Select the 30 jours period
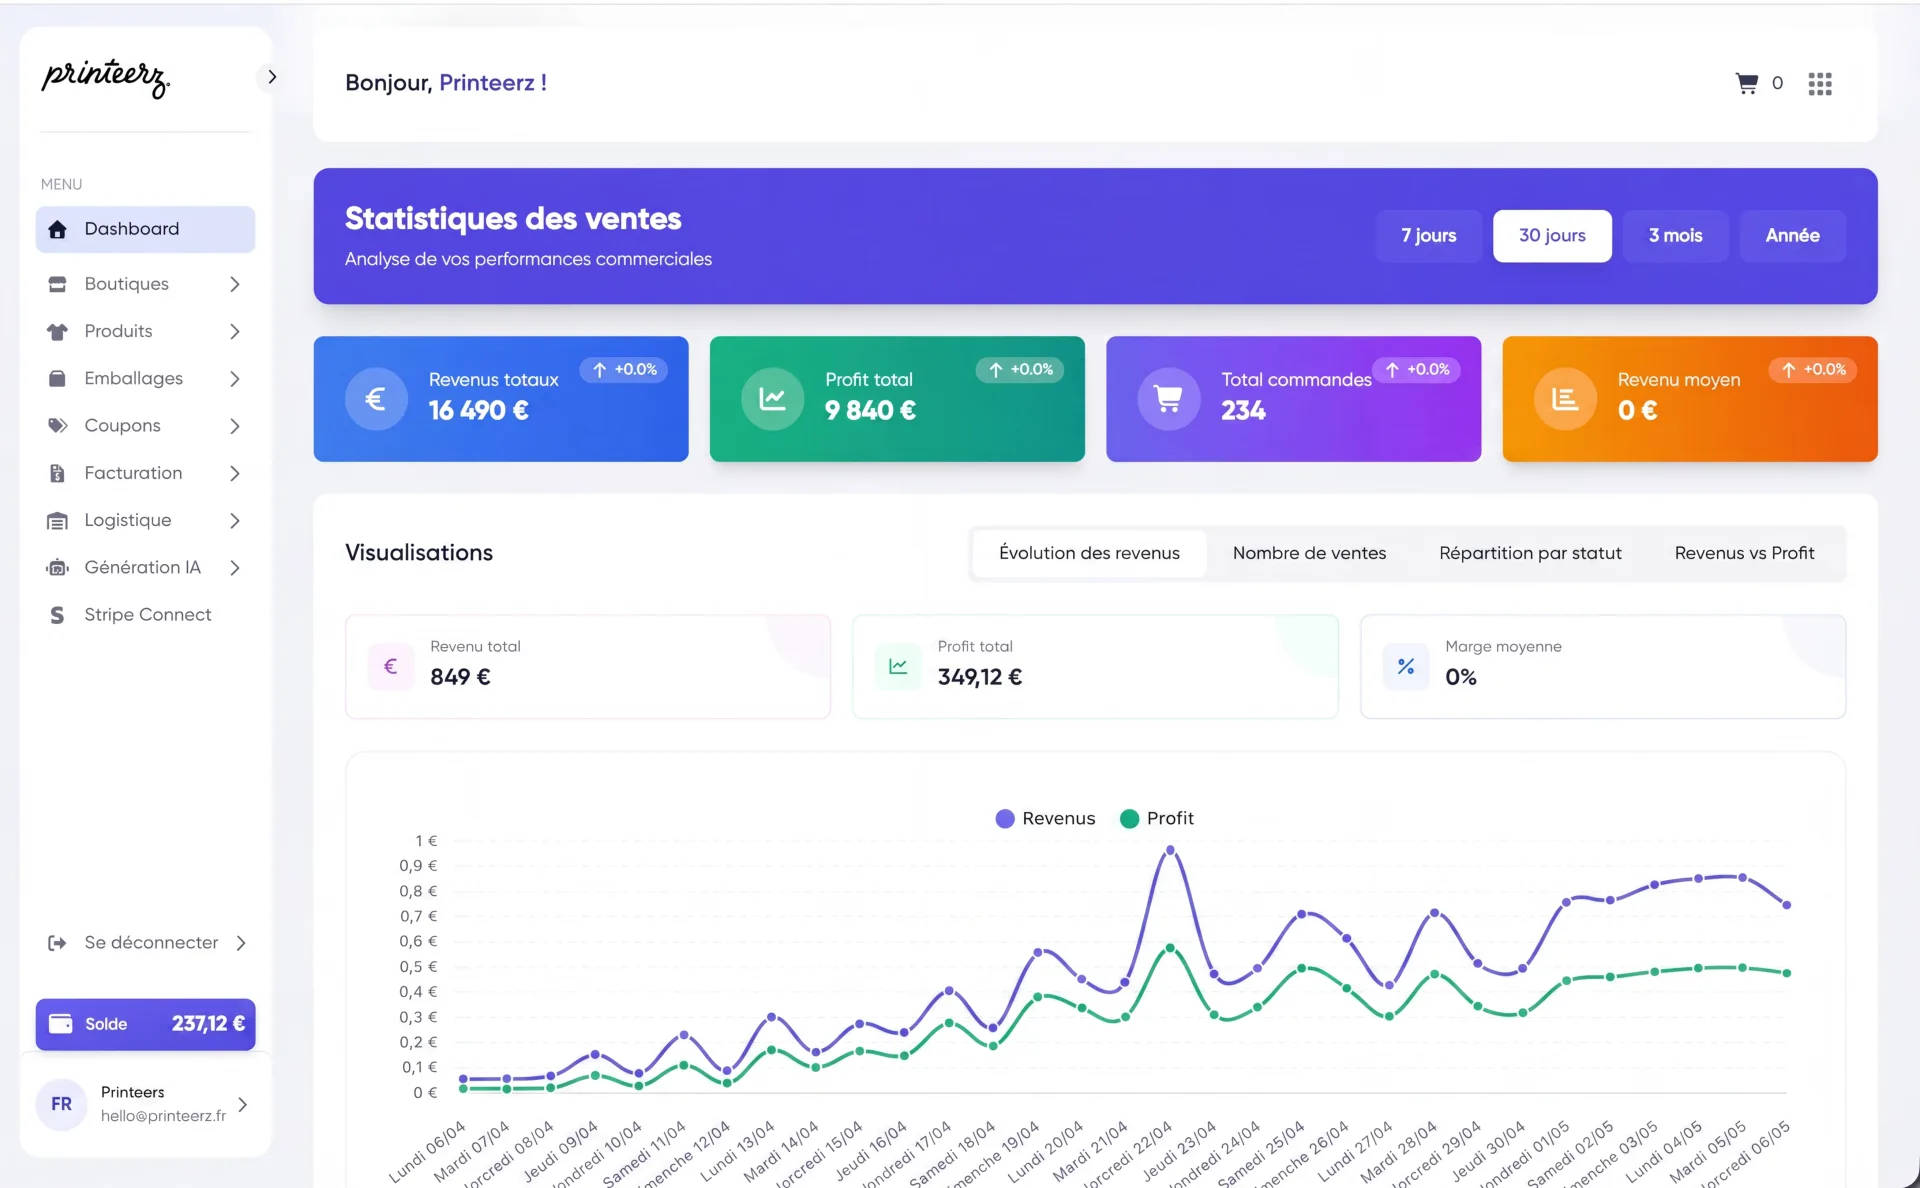Screen dimensions: 1920x1188 1552,236
